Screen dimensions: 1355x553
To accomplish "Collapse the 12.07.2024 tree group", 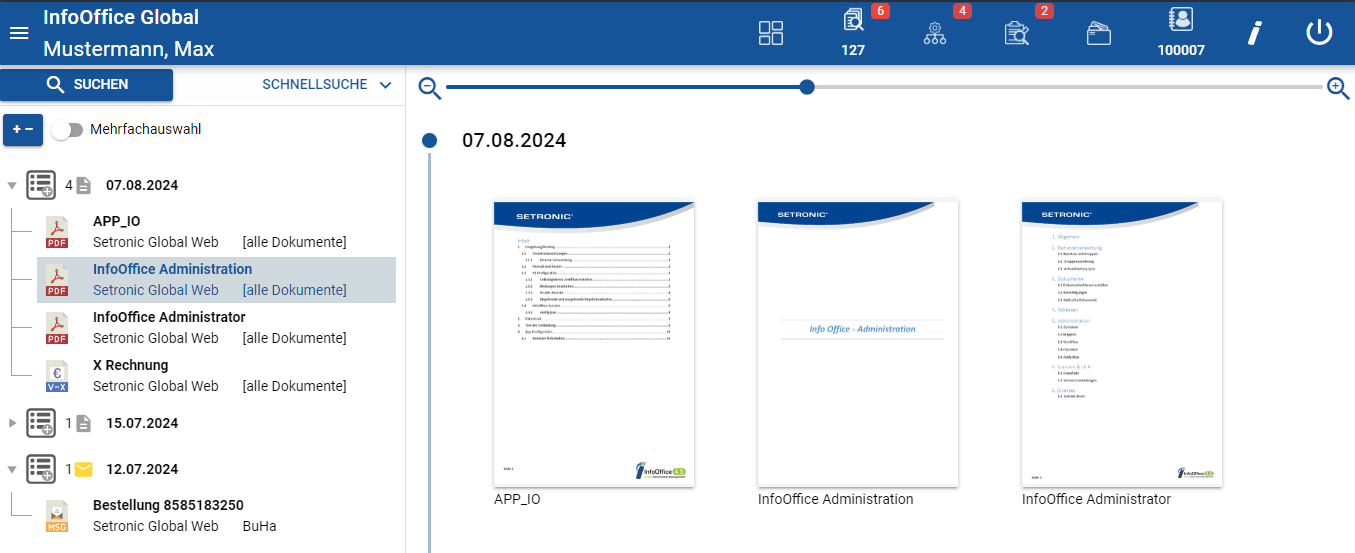I will [x=12, y=469].
